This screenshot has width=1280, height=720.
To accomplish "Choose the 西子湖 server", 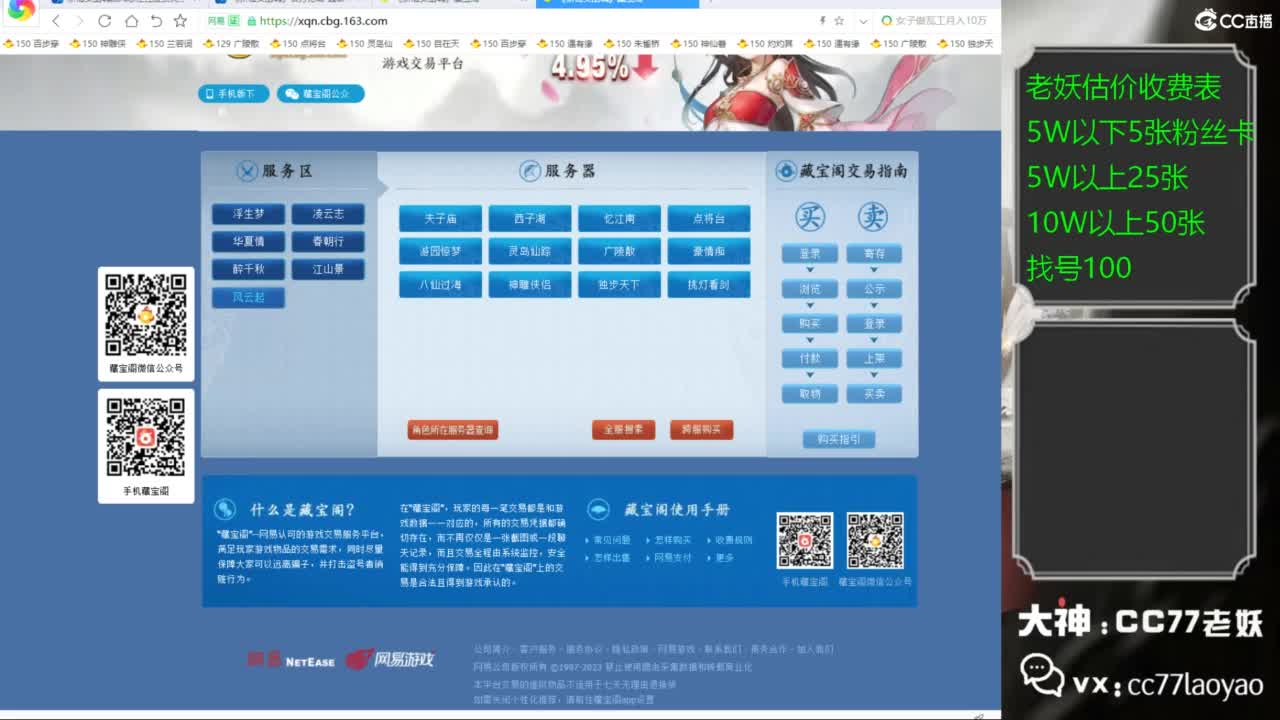I will point(530,218).
